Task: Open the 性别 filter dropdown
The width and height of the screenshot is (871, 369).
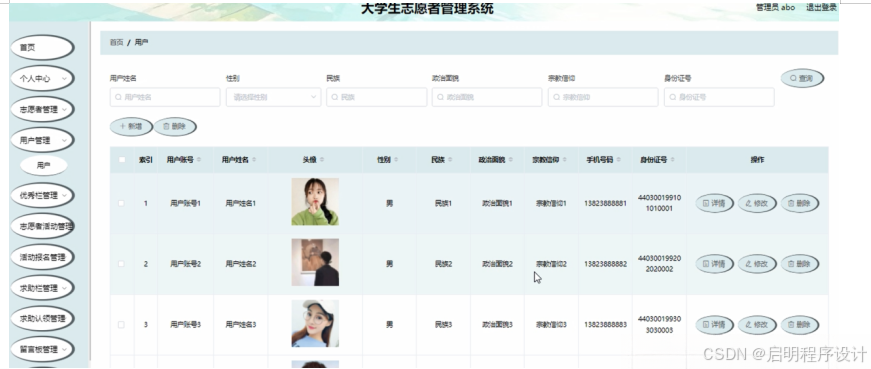Action: click(x=273, y=97)
